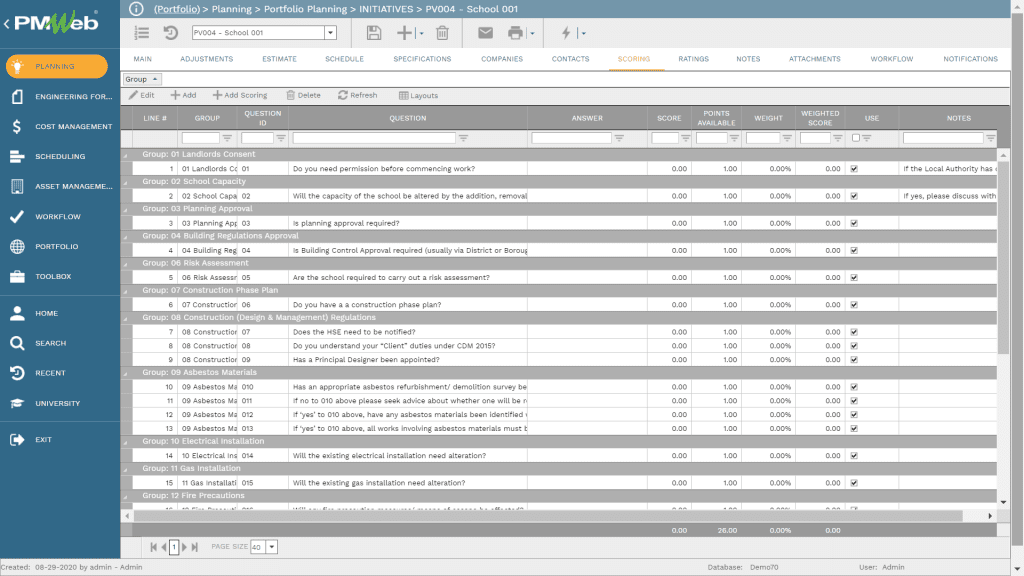Screen dimensions: 1024x576
Task: Uncheck Use checkbox for Landlords Consent row
Action: [853, 169]
